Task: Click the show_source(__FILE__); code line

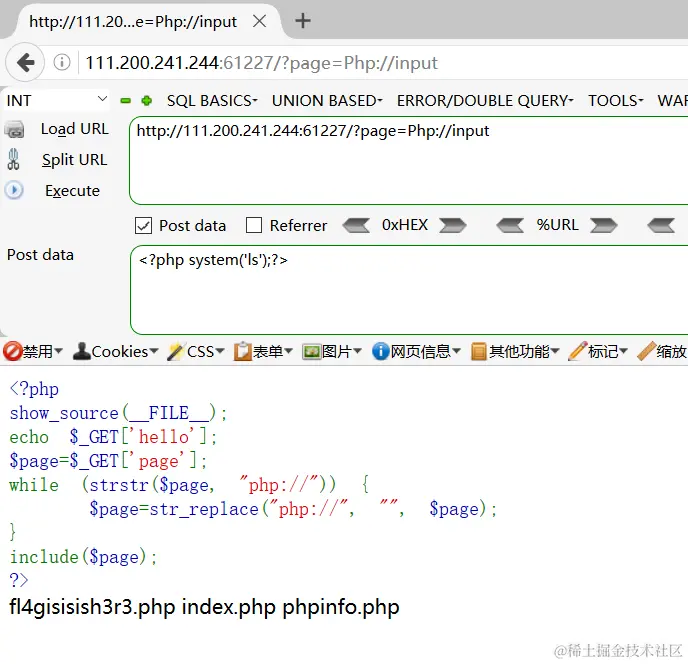Action: click(x=118, y=413)
